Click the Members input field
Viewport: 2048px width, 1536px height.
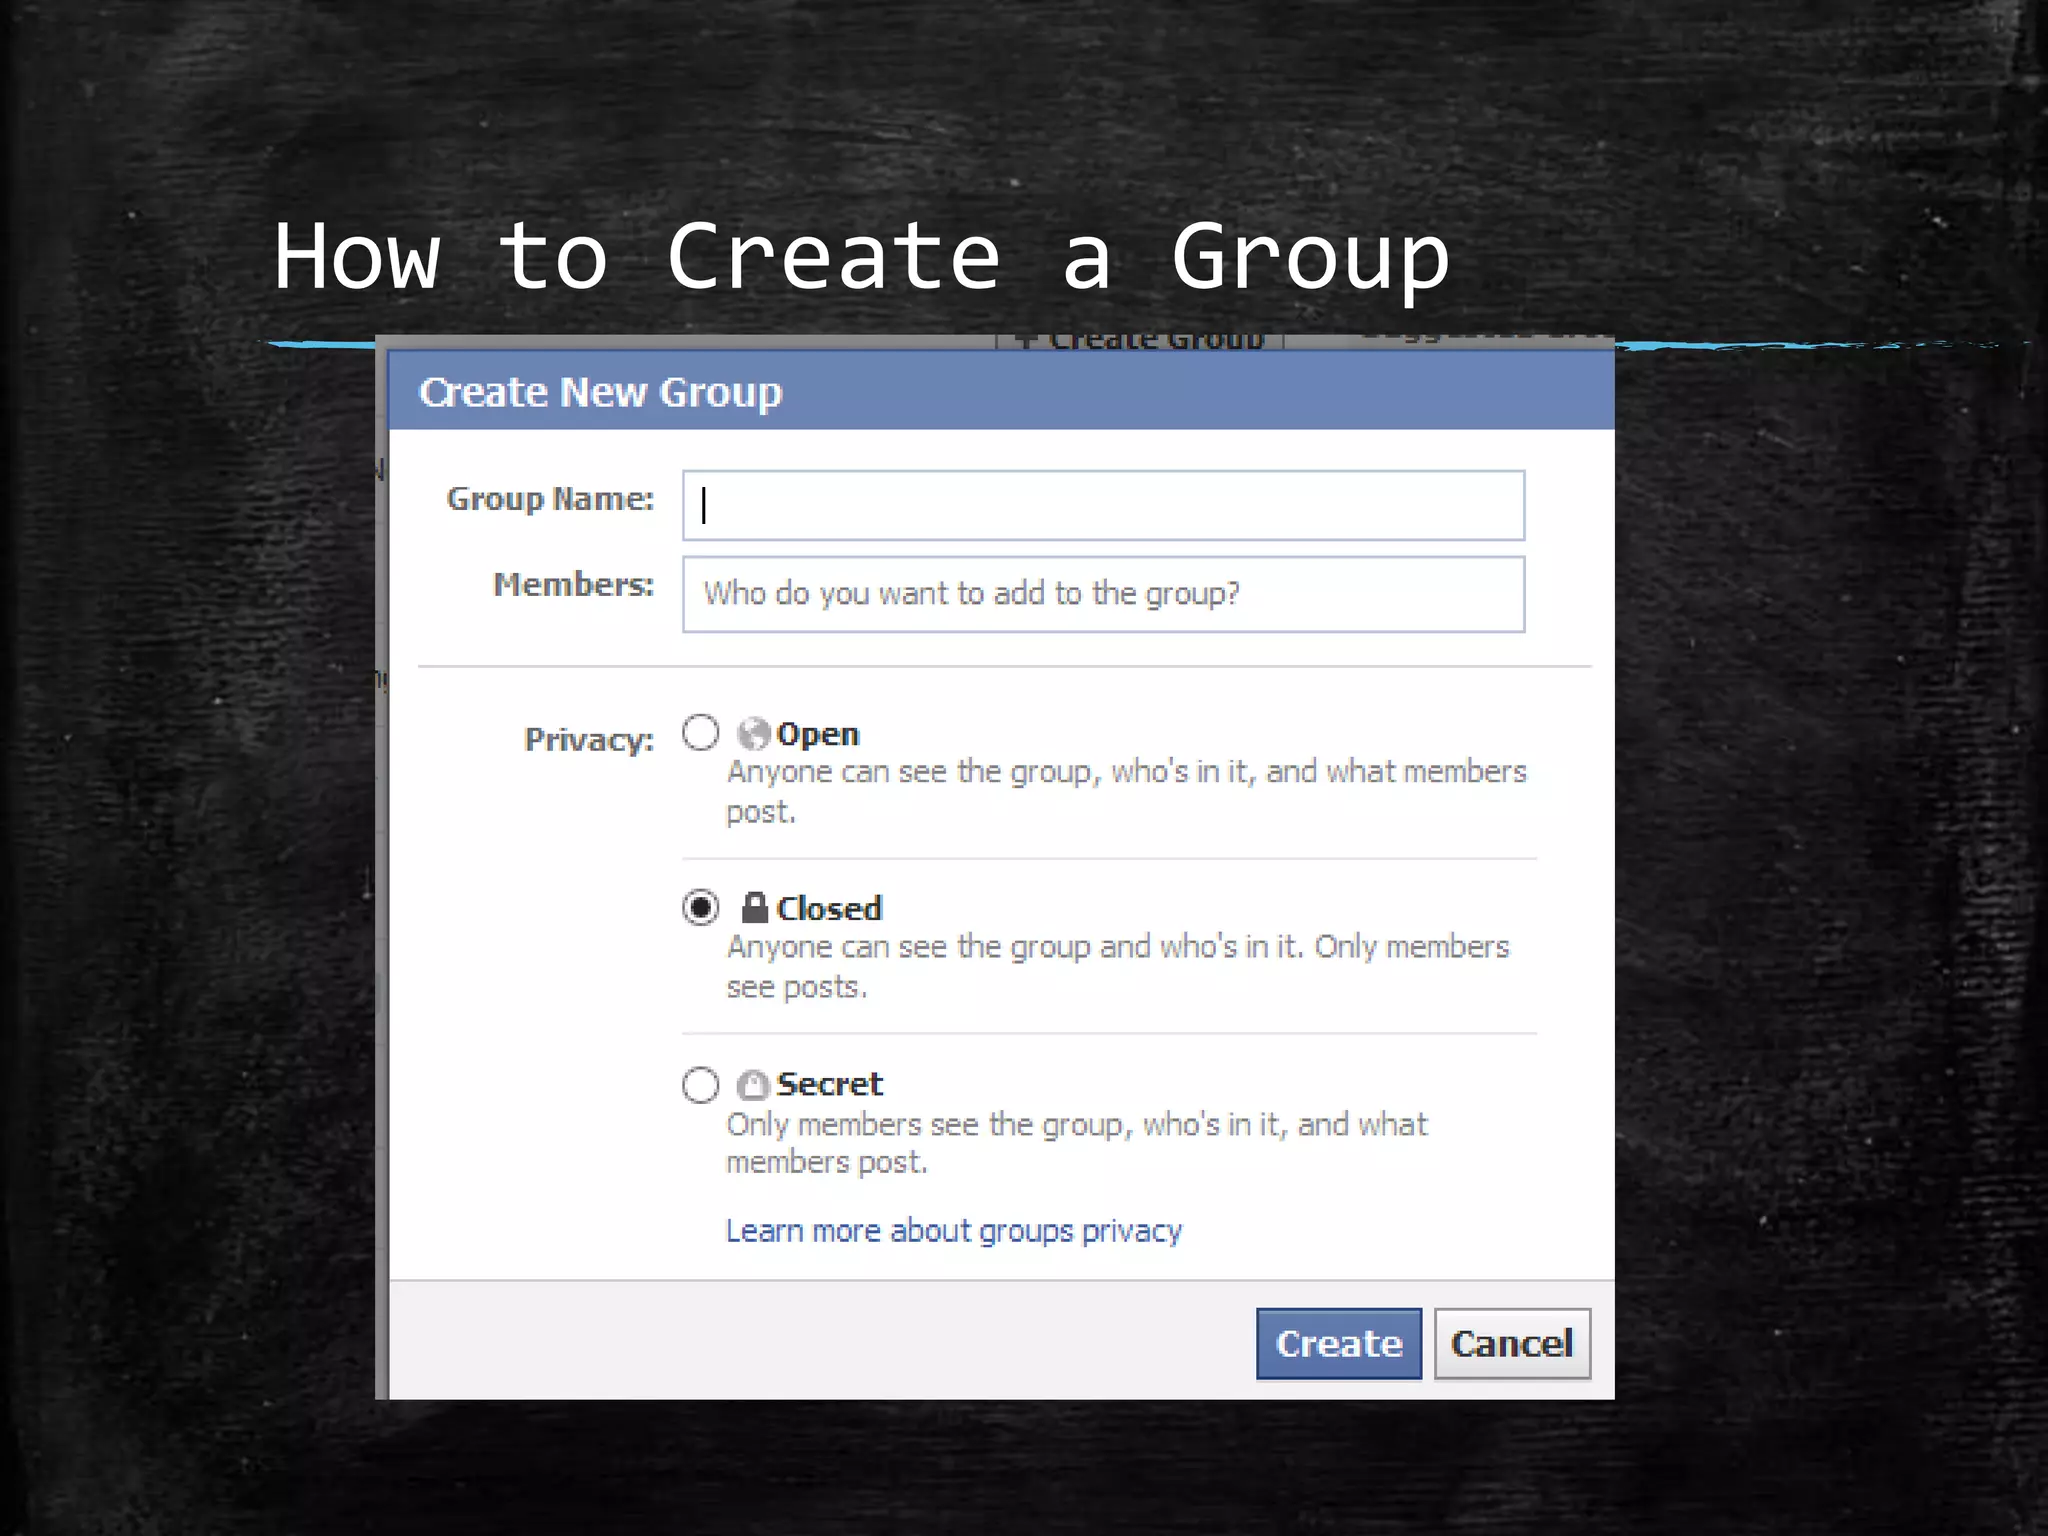pyautogui.click(x=1103, y=594)
